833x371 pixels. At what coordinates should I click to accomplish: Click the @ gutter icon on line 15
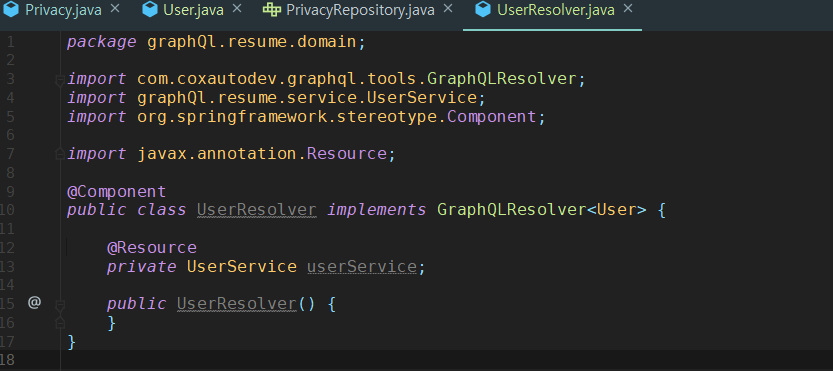34,303
